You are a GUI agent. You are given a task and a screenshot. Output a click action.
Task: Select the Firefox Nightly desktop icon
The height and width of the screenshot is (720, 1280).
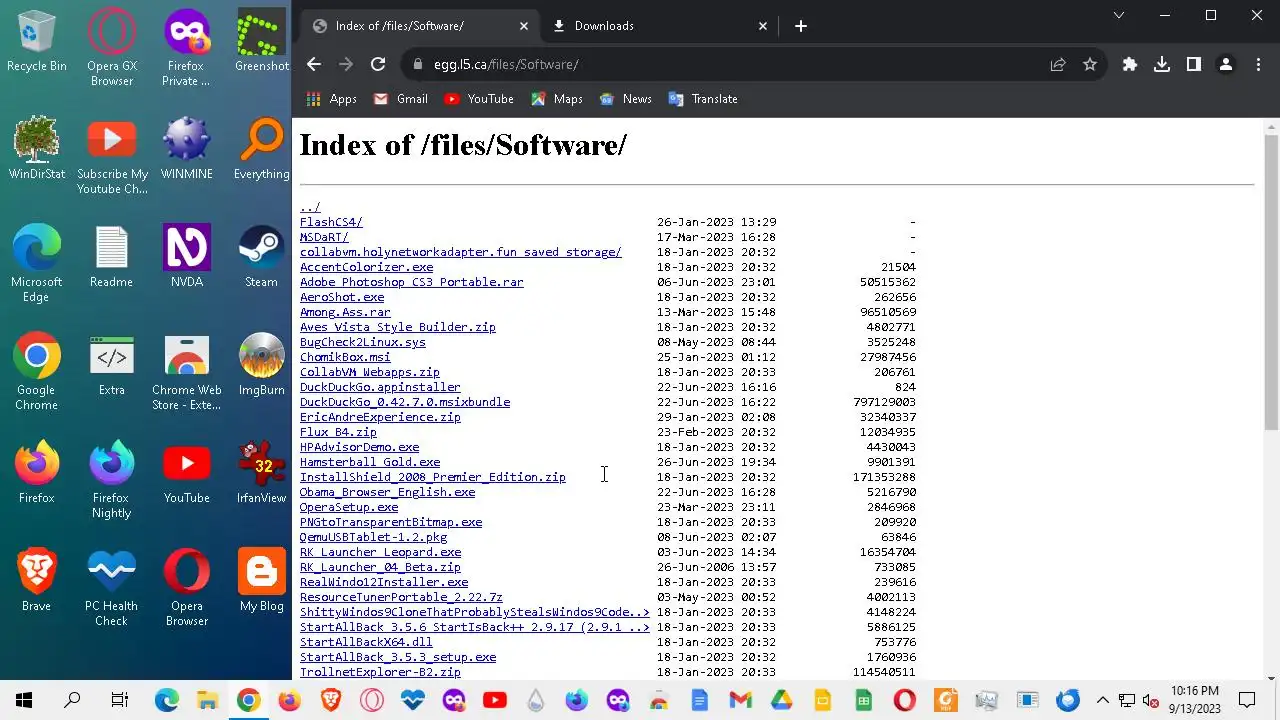point(112,480)
